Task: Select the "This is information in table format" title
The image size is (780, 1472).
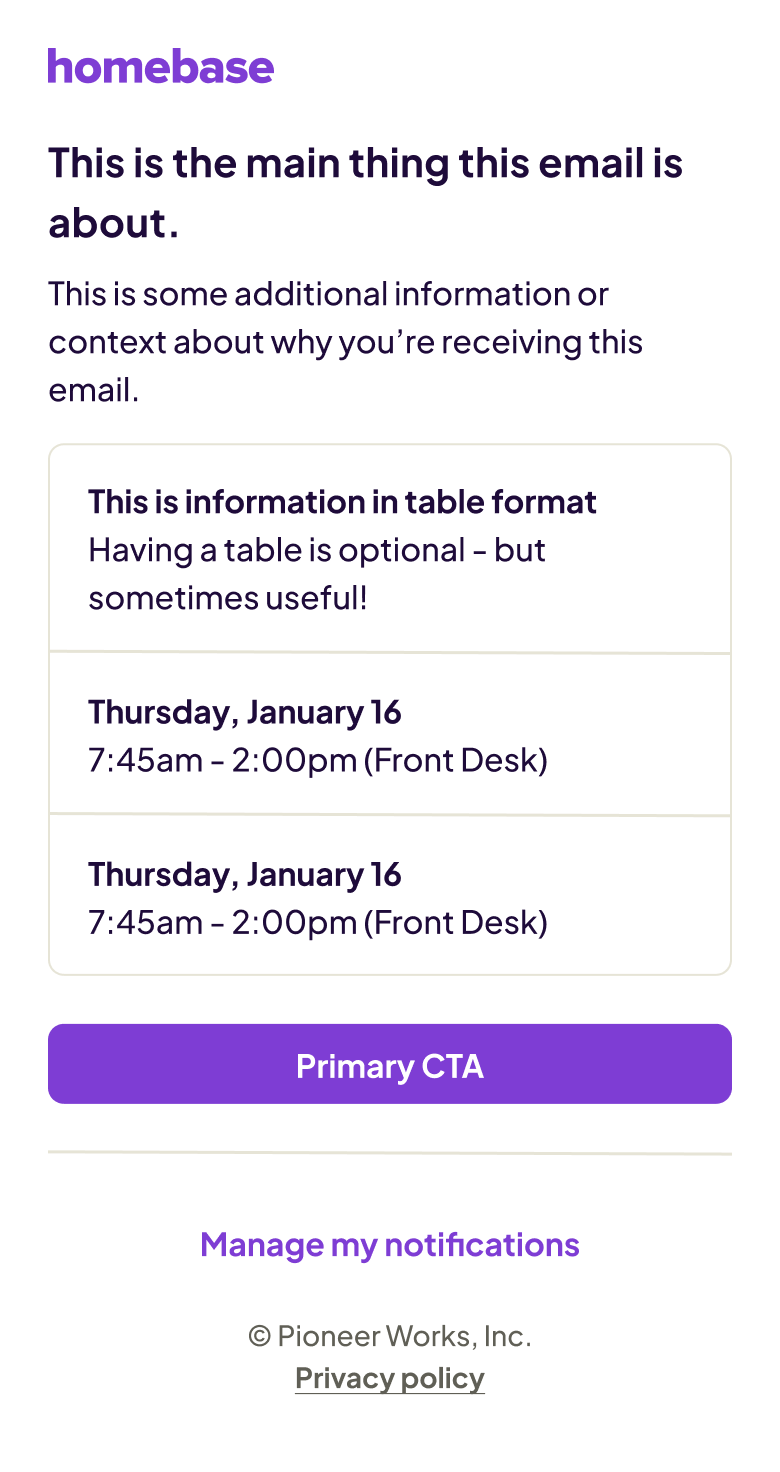Action: pyautogui.click(x=342, y=502)
